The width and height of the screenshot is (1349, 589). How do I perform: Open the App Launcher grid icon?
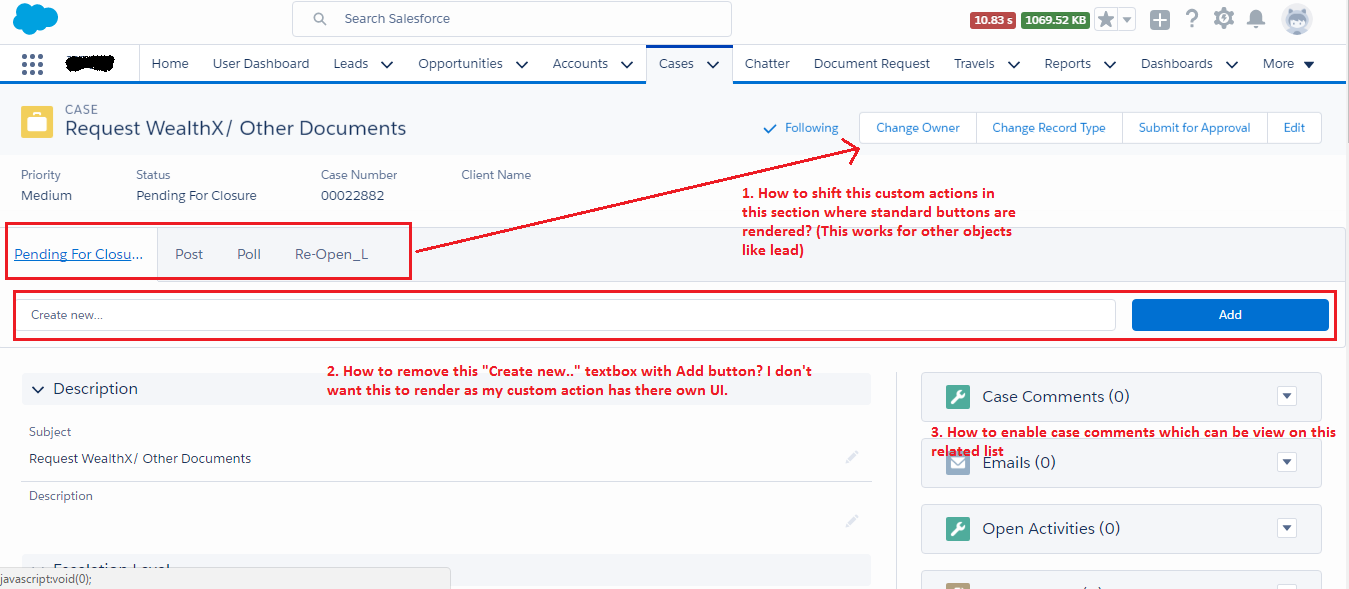(32, 64)
